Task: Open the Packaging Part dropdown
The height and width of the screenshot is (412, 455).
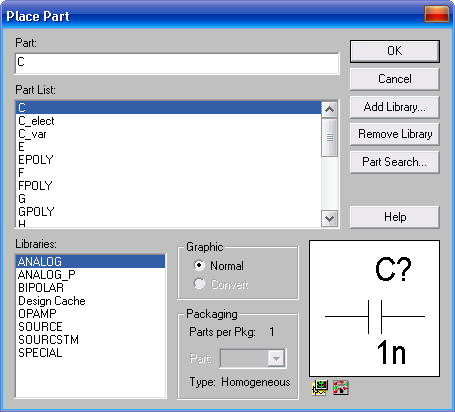Action: click(x=276, y=359)
